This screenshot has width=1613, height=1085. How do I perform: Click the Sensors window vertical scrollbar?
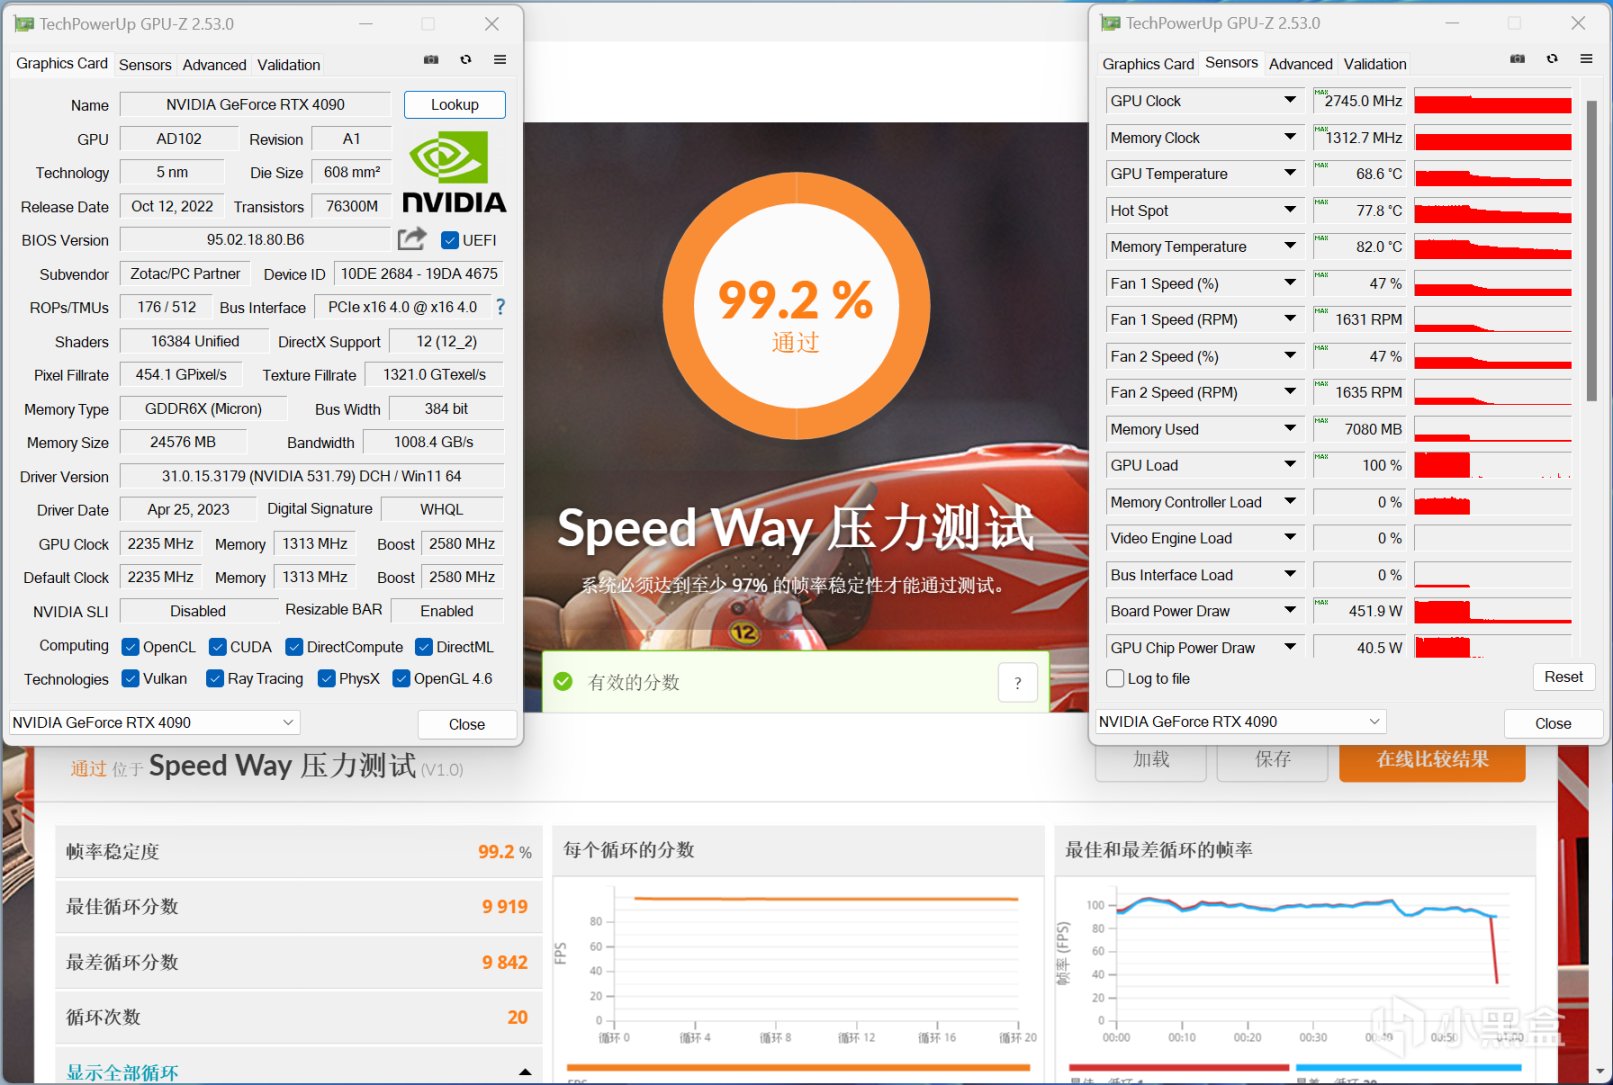pos(1592,250)
